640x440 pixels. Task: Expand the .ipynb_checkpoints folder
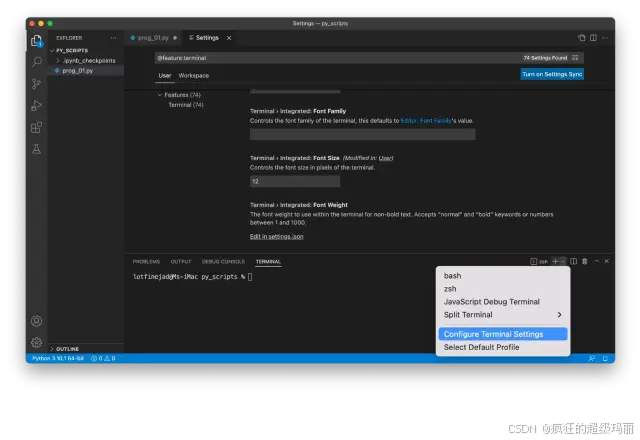[x=58, y=60]
